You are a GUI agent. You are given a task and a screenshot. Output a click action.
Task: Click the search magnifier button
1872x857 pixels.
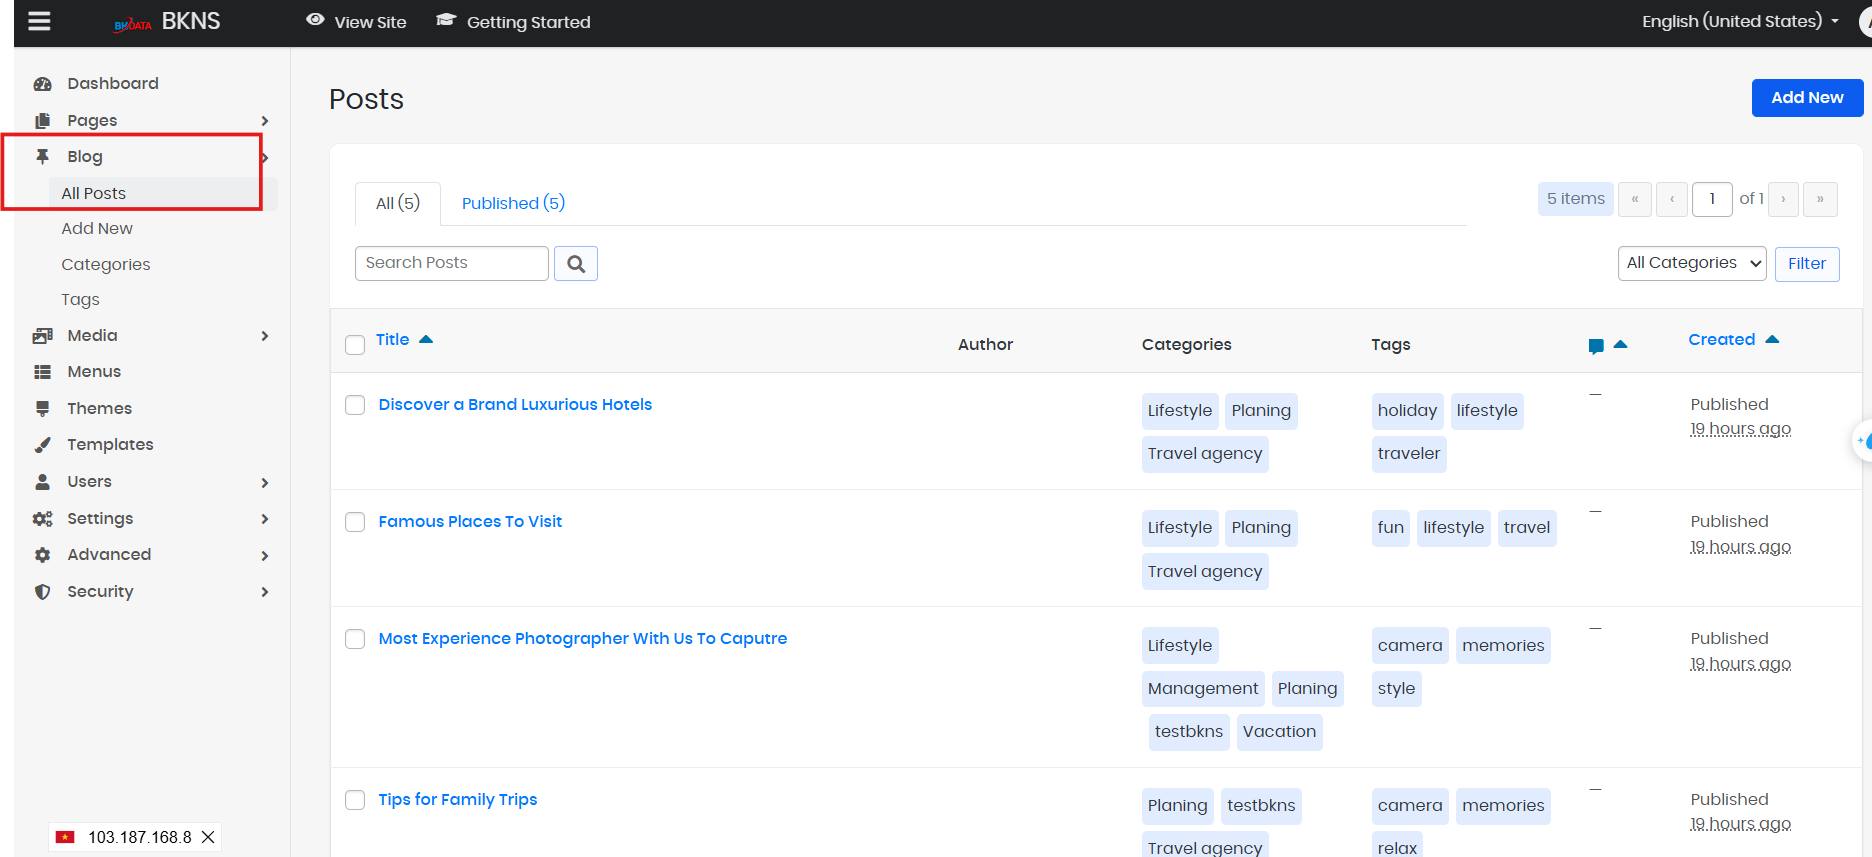point(576,264)
